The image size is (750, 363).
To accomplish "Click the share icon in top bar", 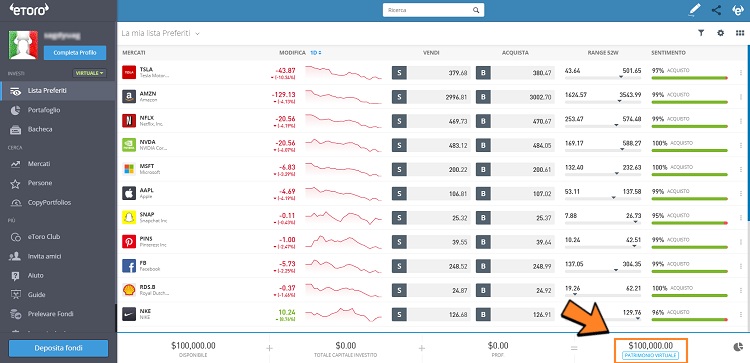I will click(x=717, y=10).
